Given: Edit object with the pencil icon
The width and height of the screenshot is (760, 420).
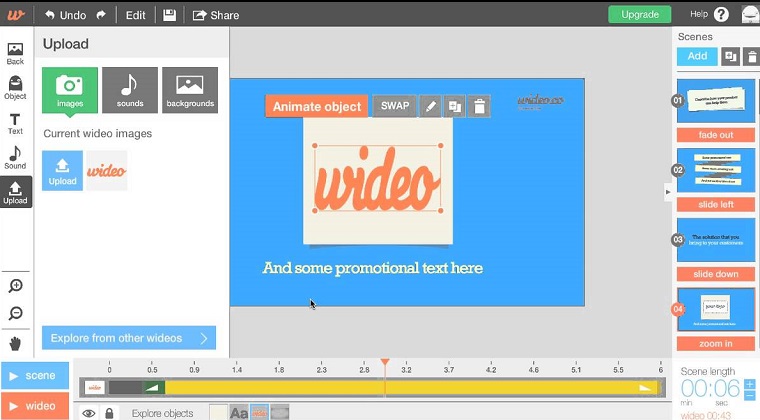Looking at the screenshot, I should point(430,106).
